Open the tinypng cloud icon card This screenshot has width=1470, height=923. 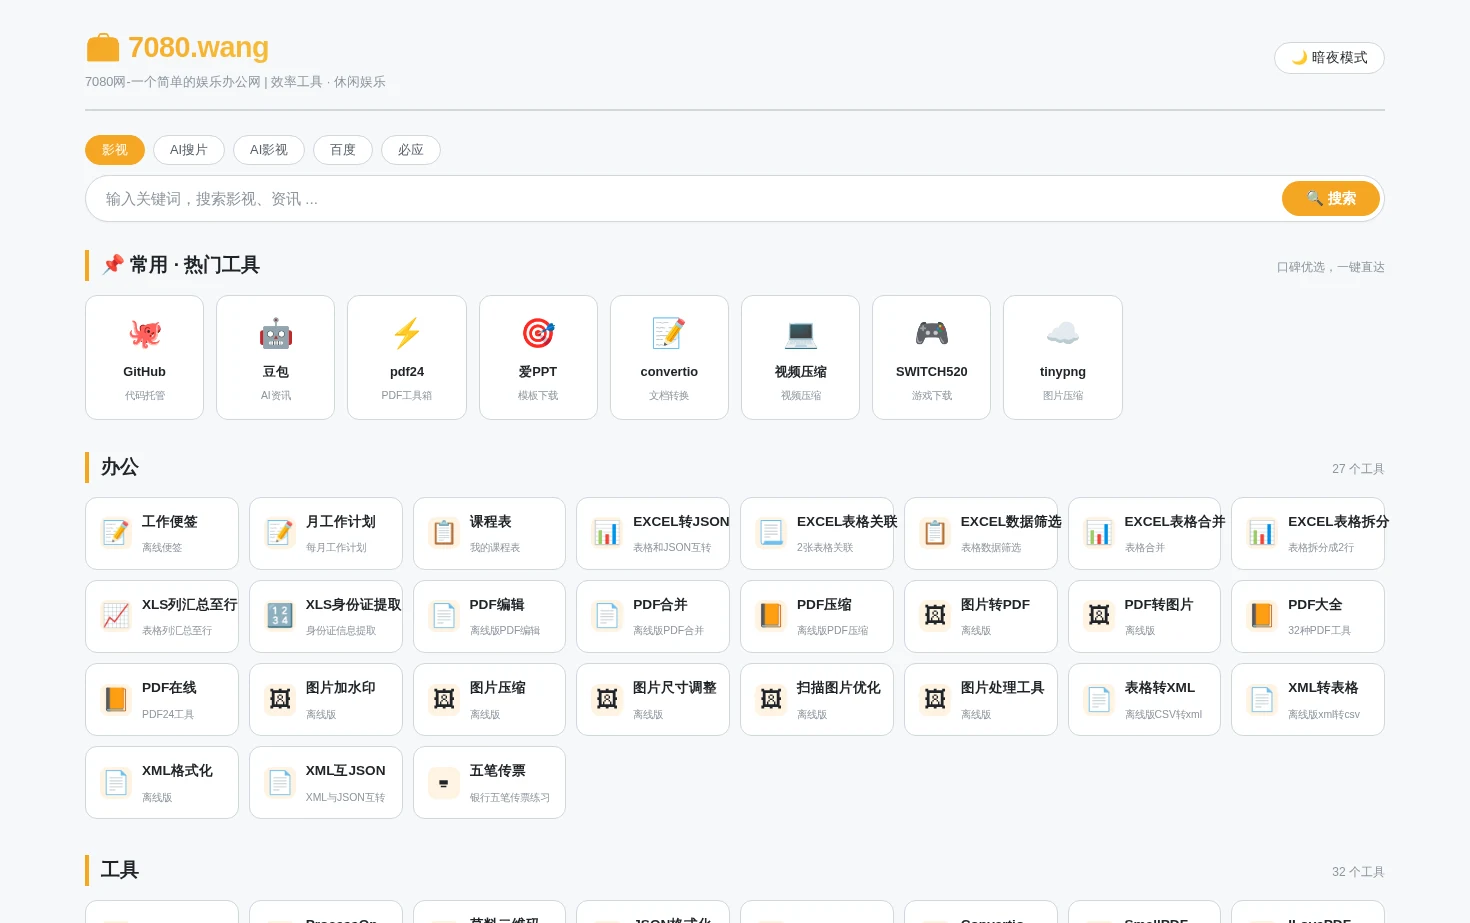tap(1063, 357)
